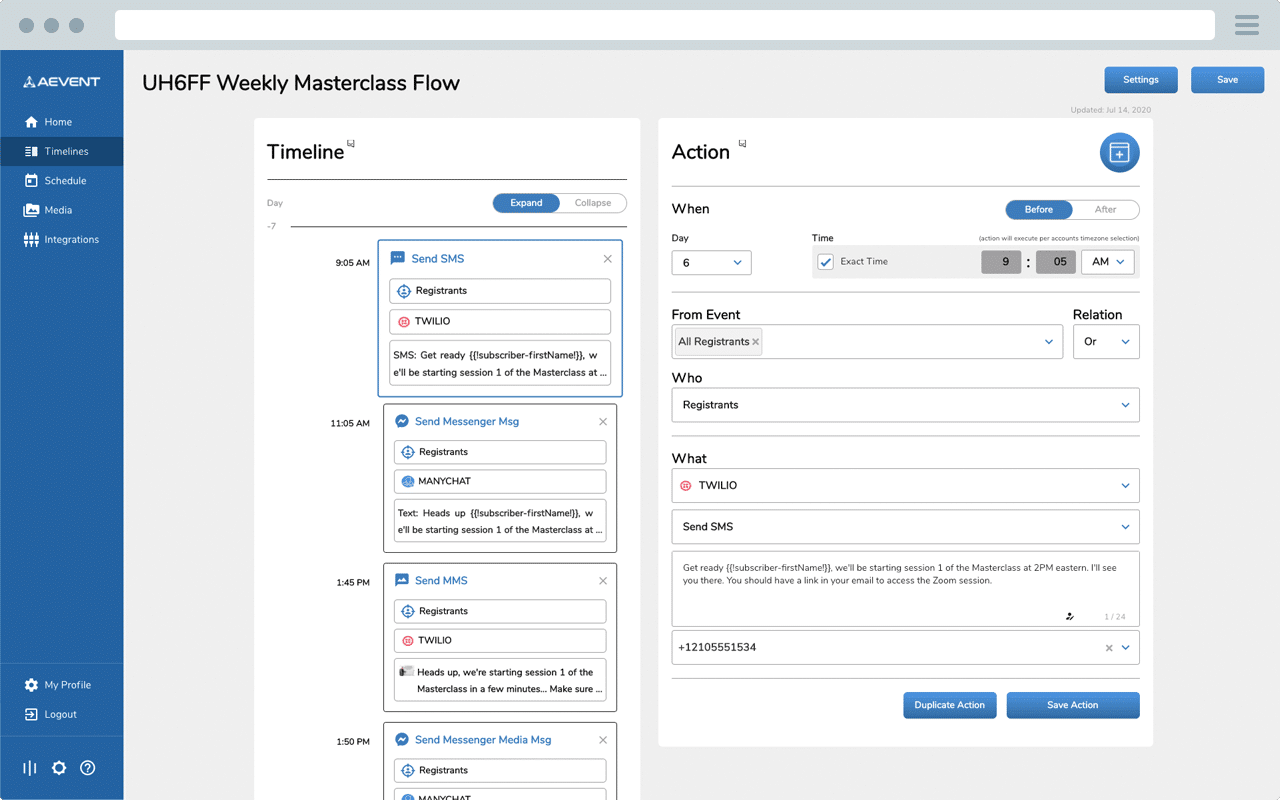1280x800 pixels.
Task: Clear the phone number +12105551534 field
Action: click(1108, 648)
